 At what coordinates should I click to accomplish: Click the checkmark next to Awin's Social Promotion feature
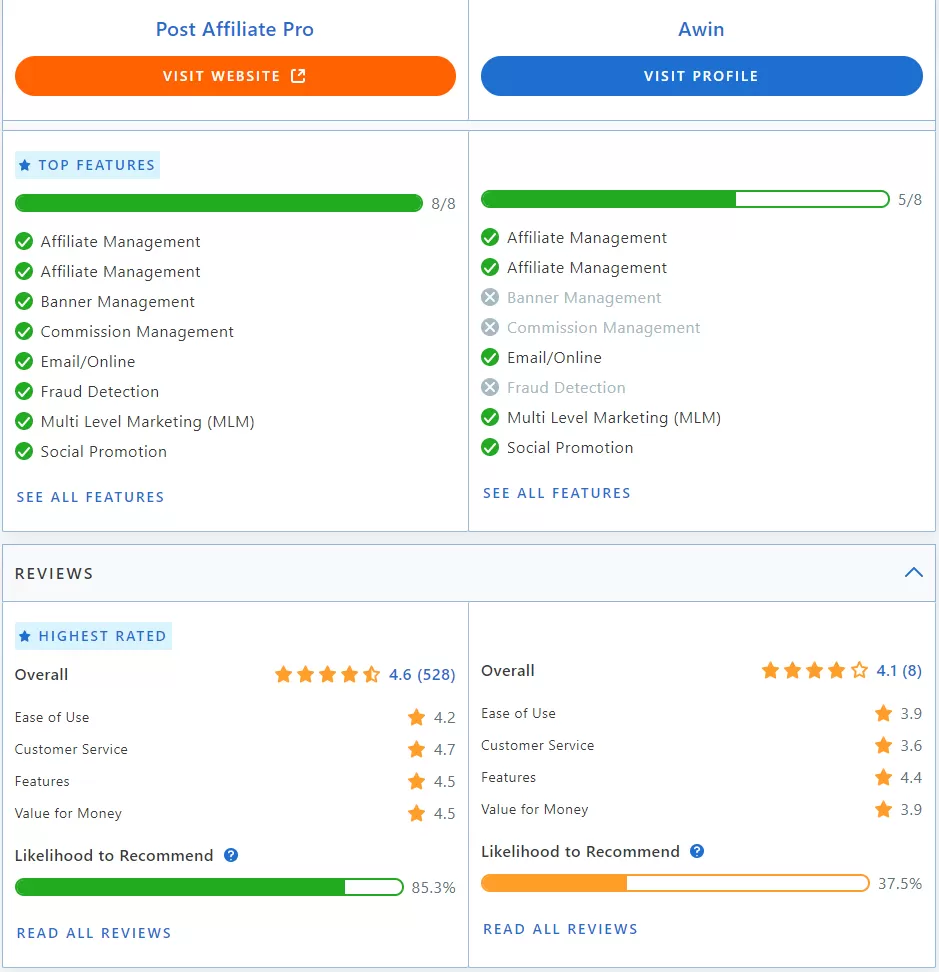tap(491, 448)
